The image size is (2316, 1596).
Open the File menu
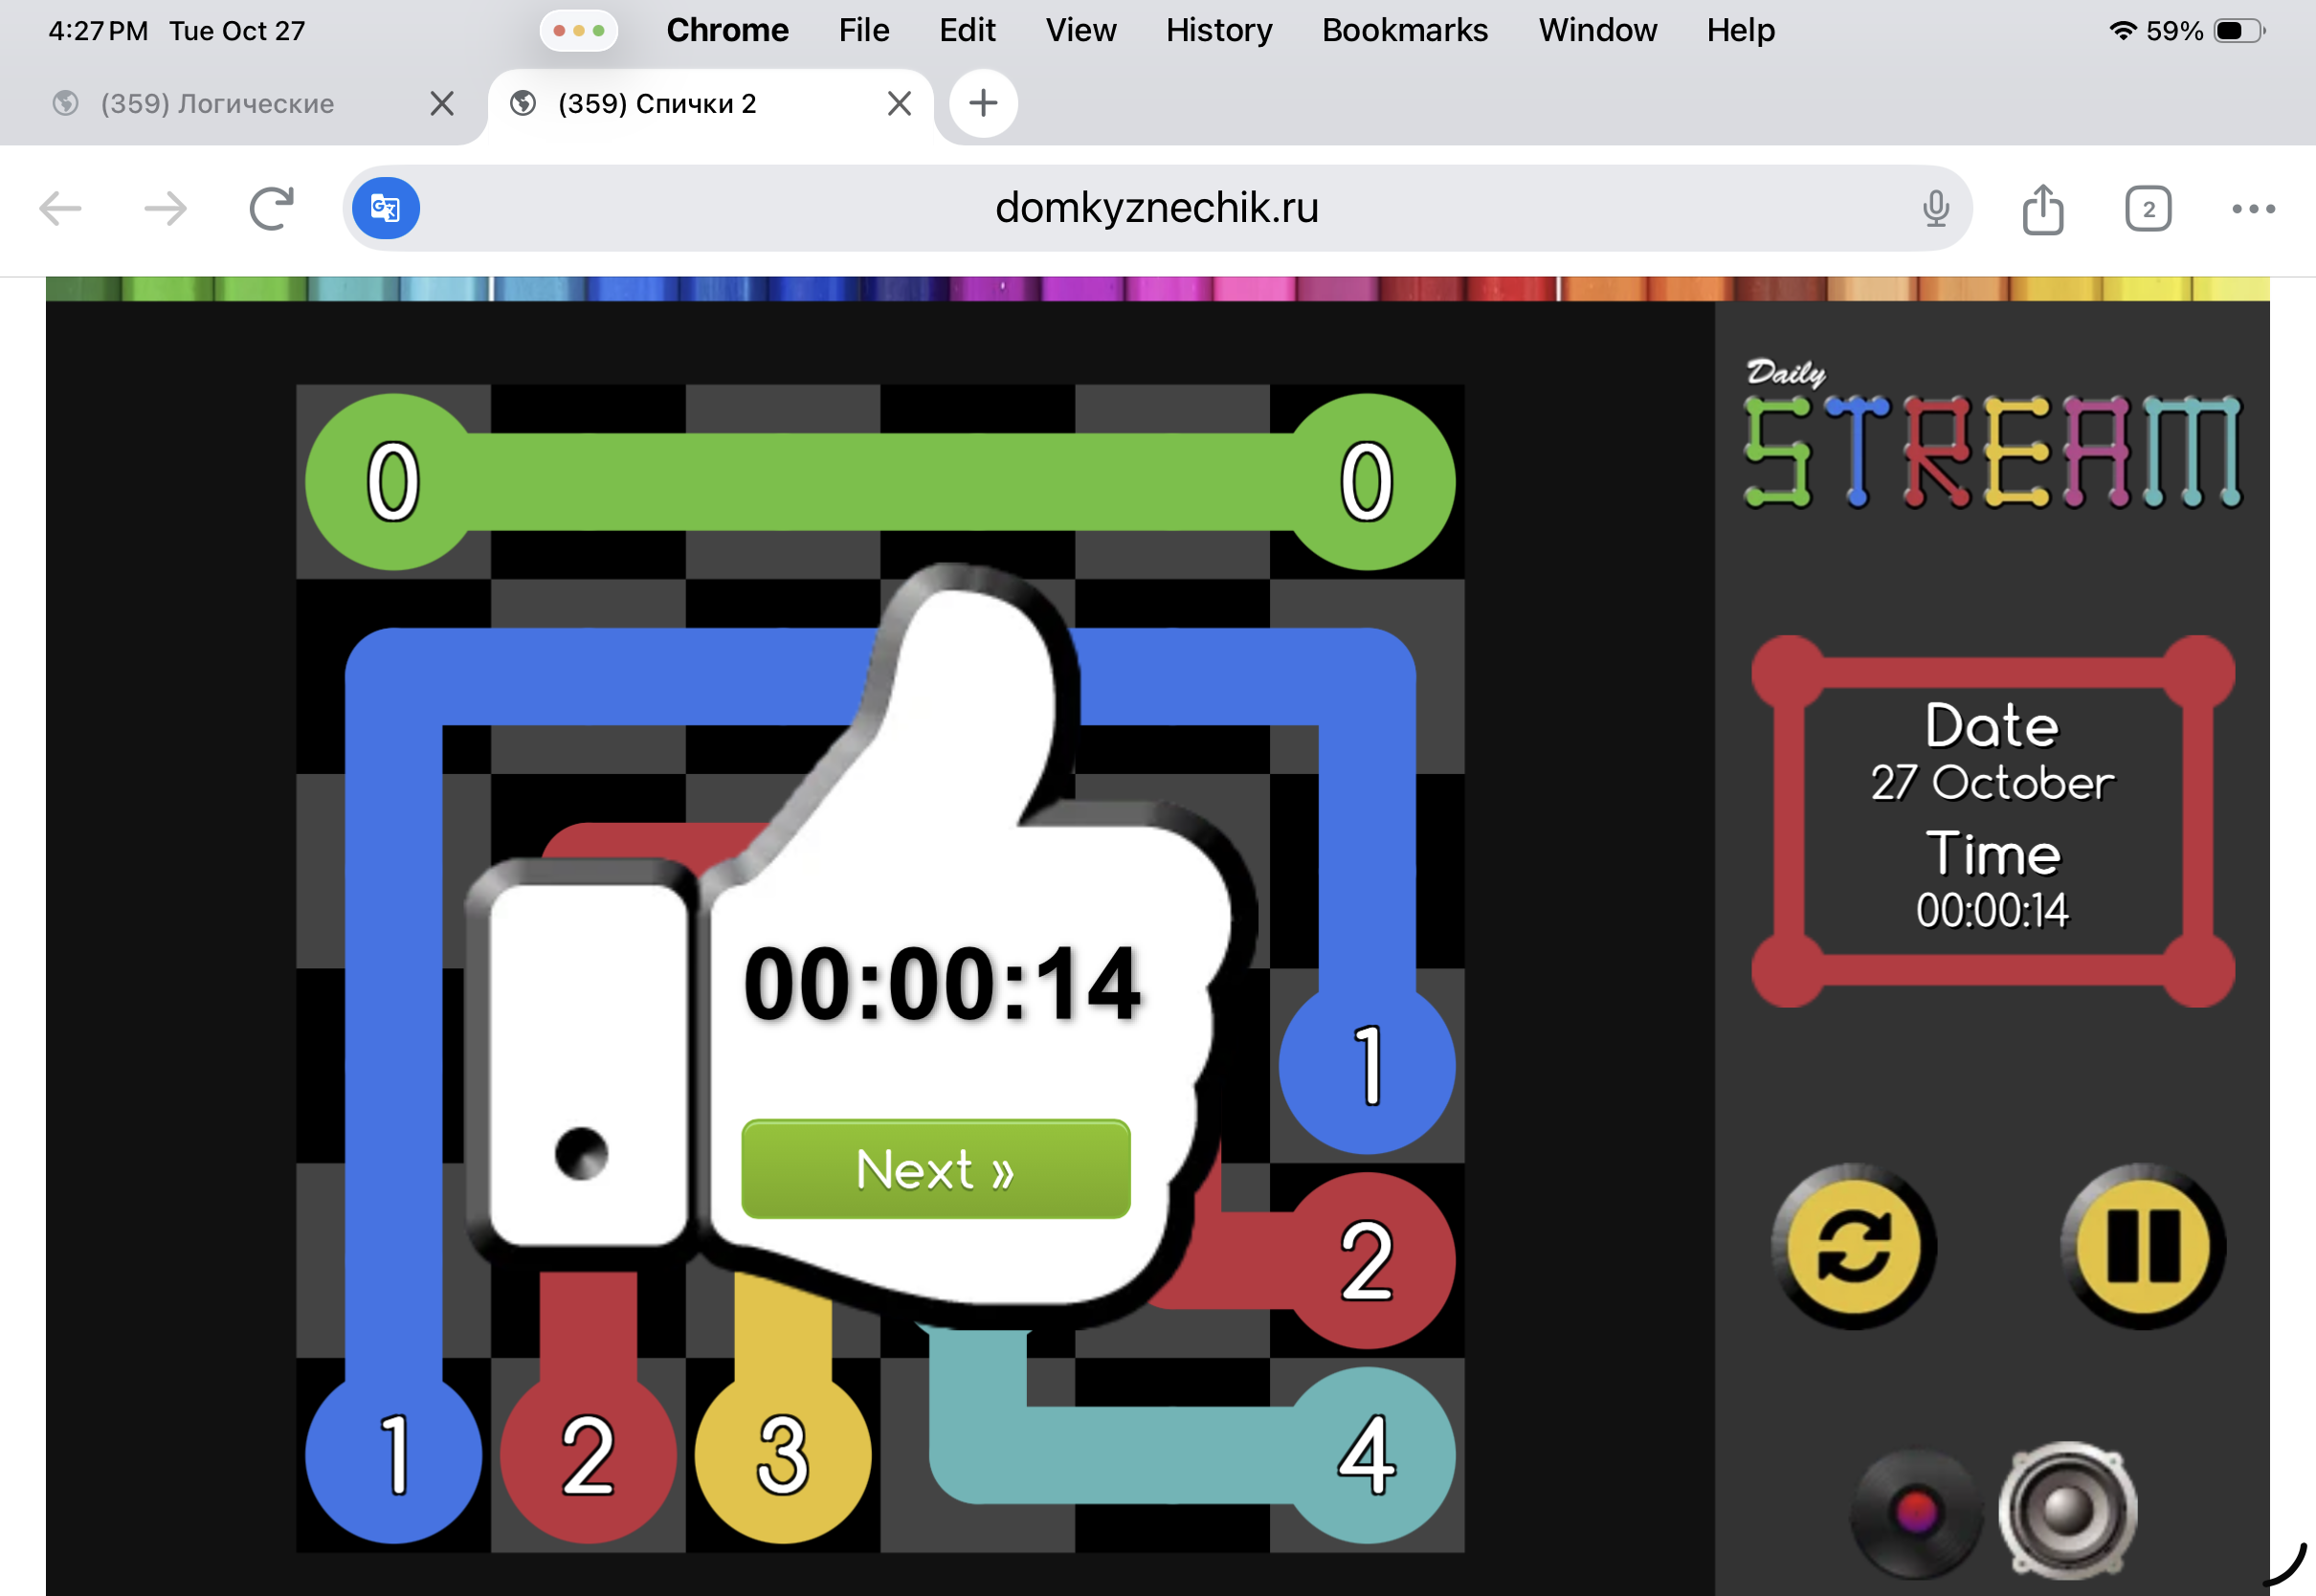(x=864, y=30)
